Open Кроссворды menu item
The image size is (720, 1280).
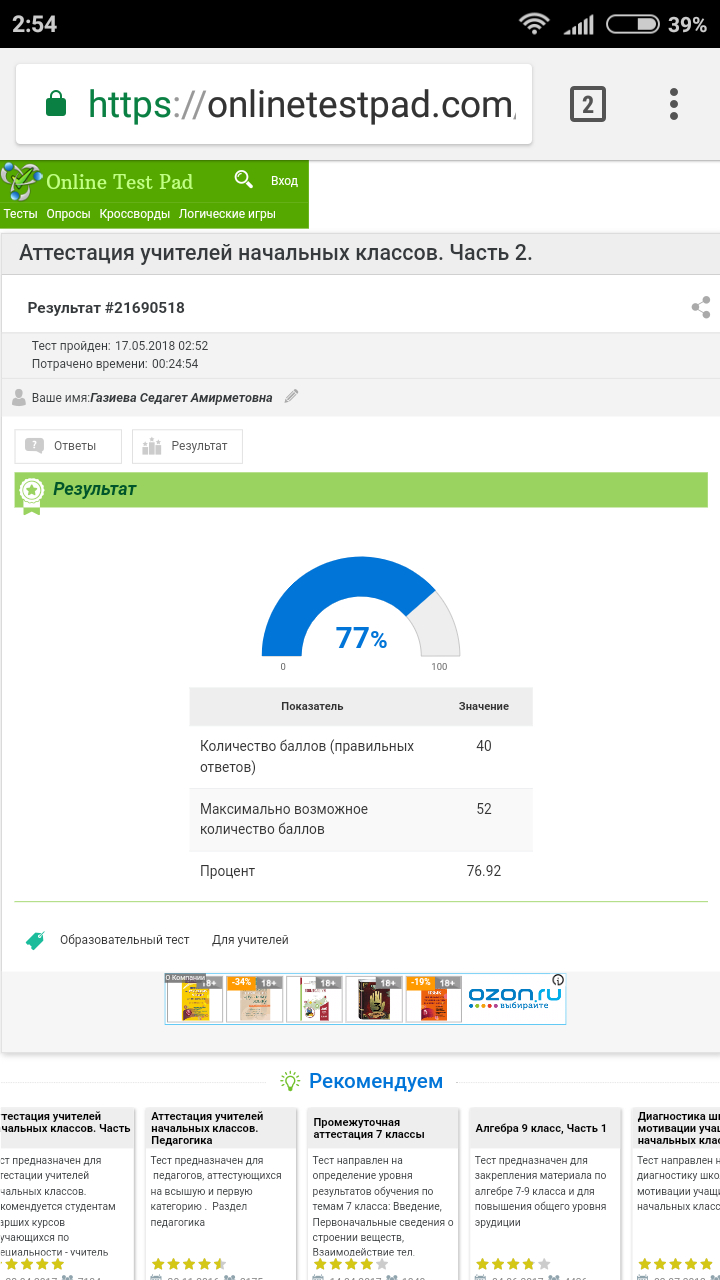[135, 214]
